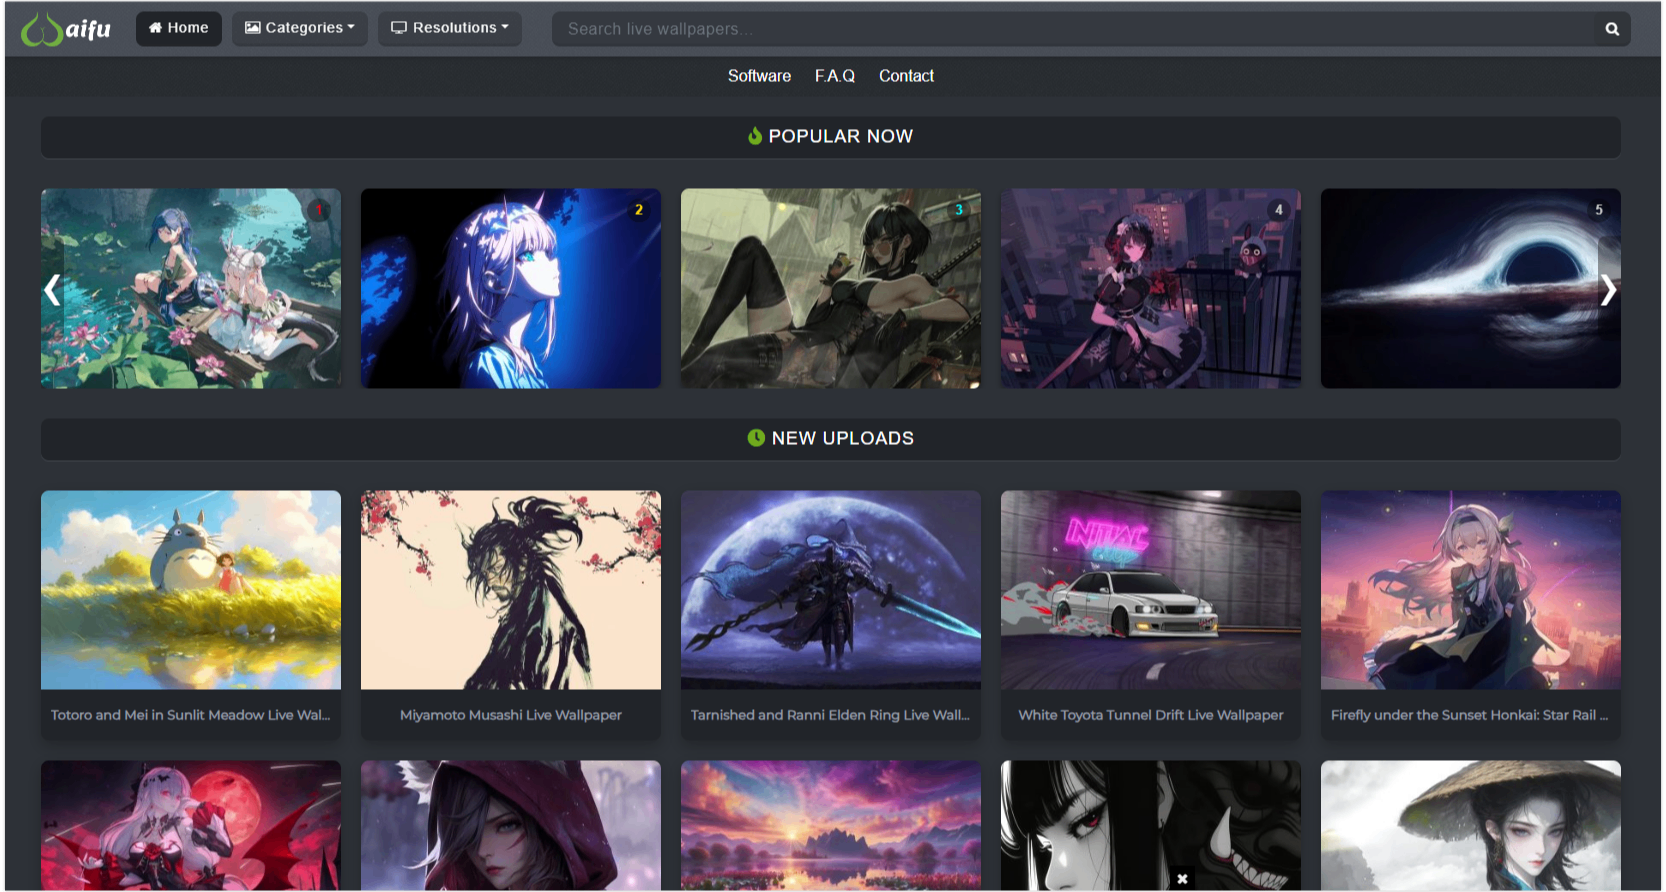
Task: Click the title 'Miyamoto Musashi Live Wallpaper'
Action: 511,715
